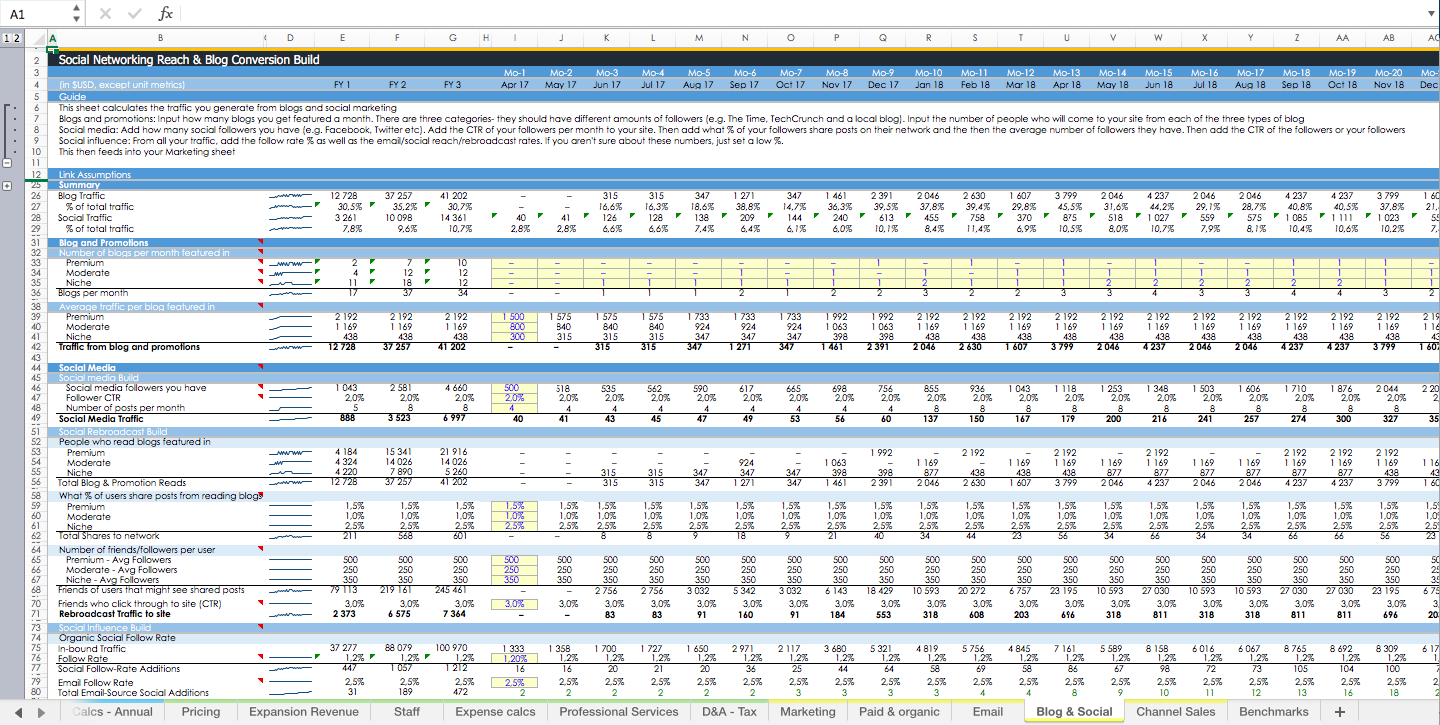
Task: Select the Blog & Social sheet tab
Action: tap(1074, 712)
